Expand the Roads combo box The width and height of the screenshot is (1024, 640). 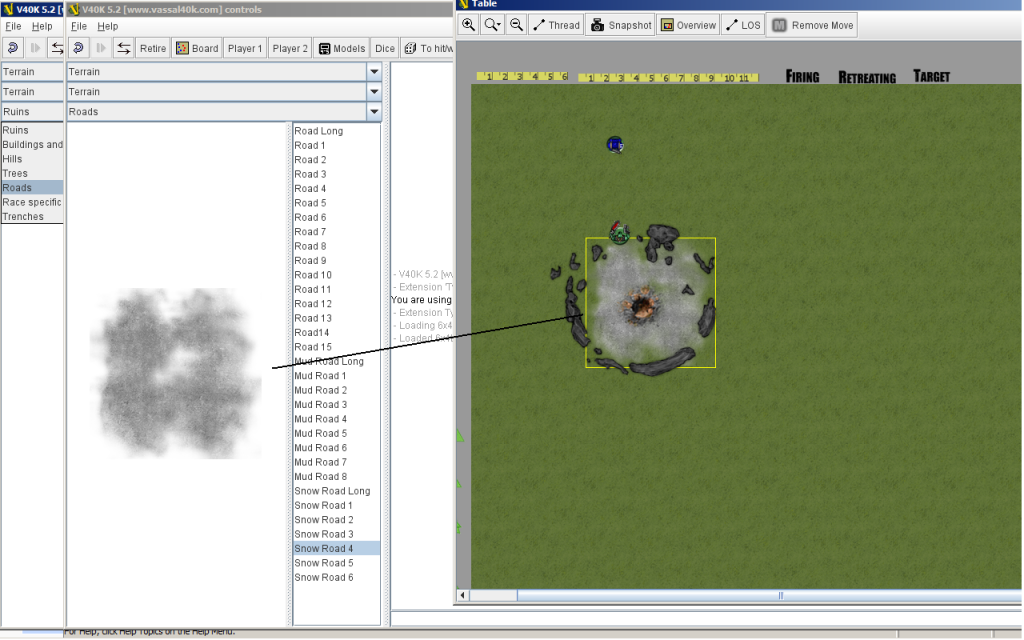coord(374,112)
